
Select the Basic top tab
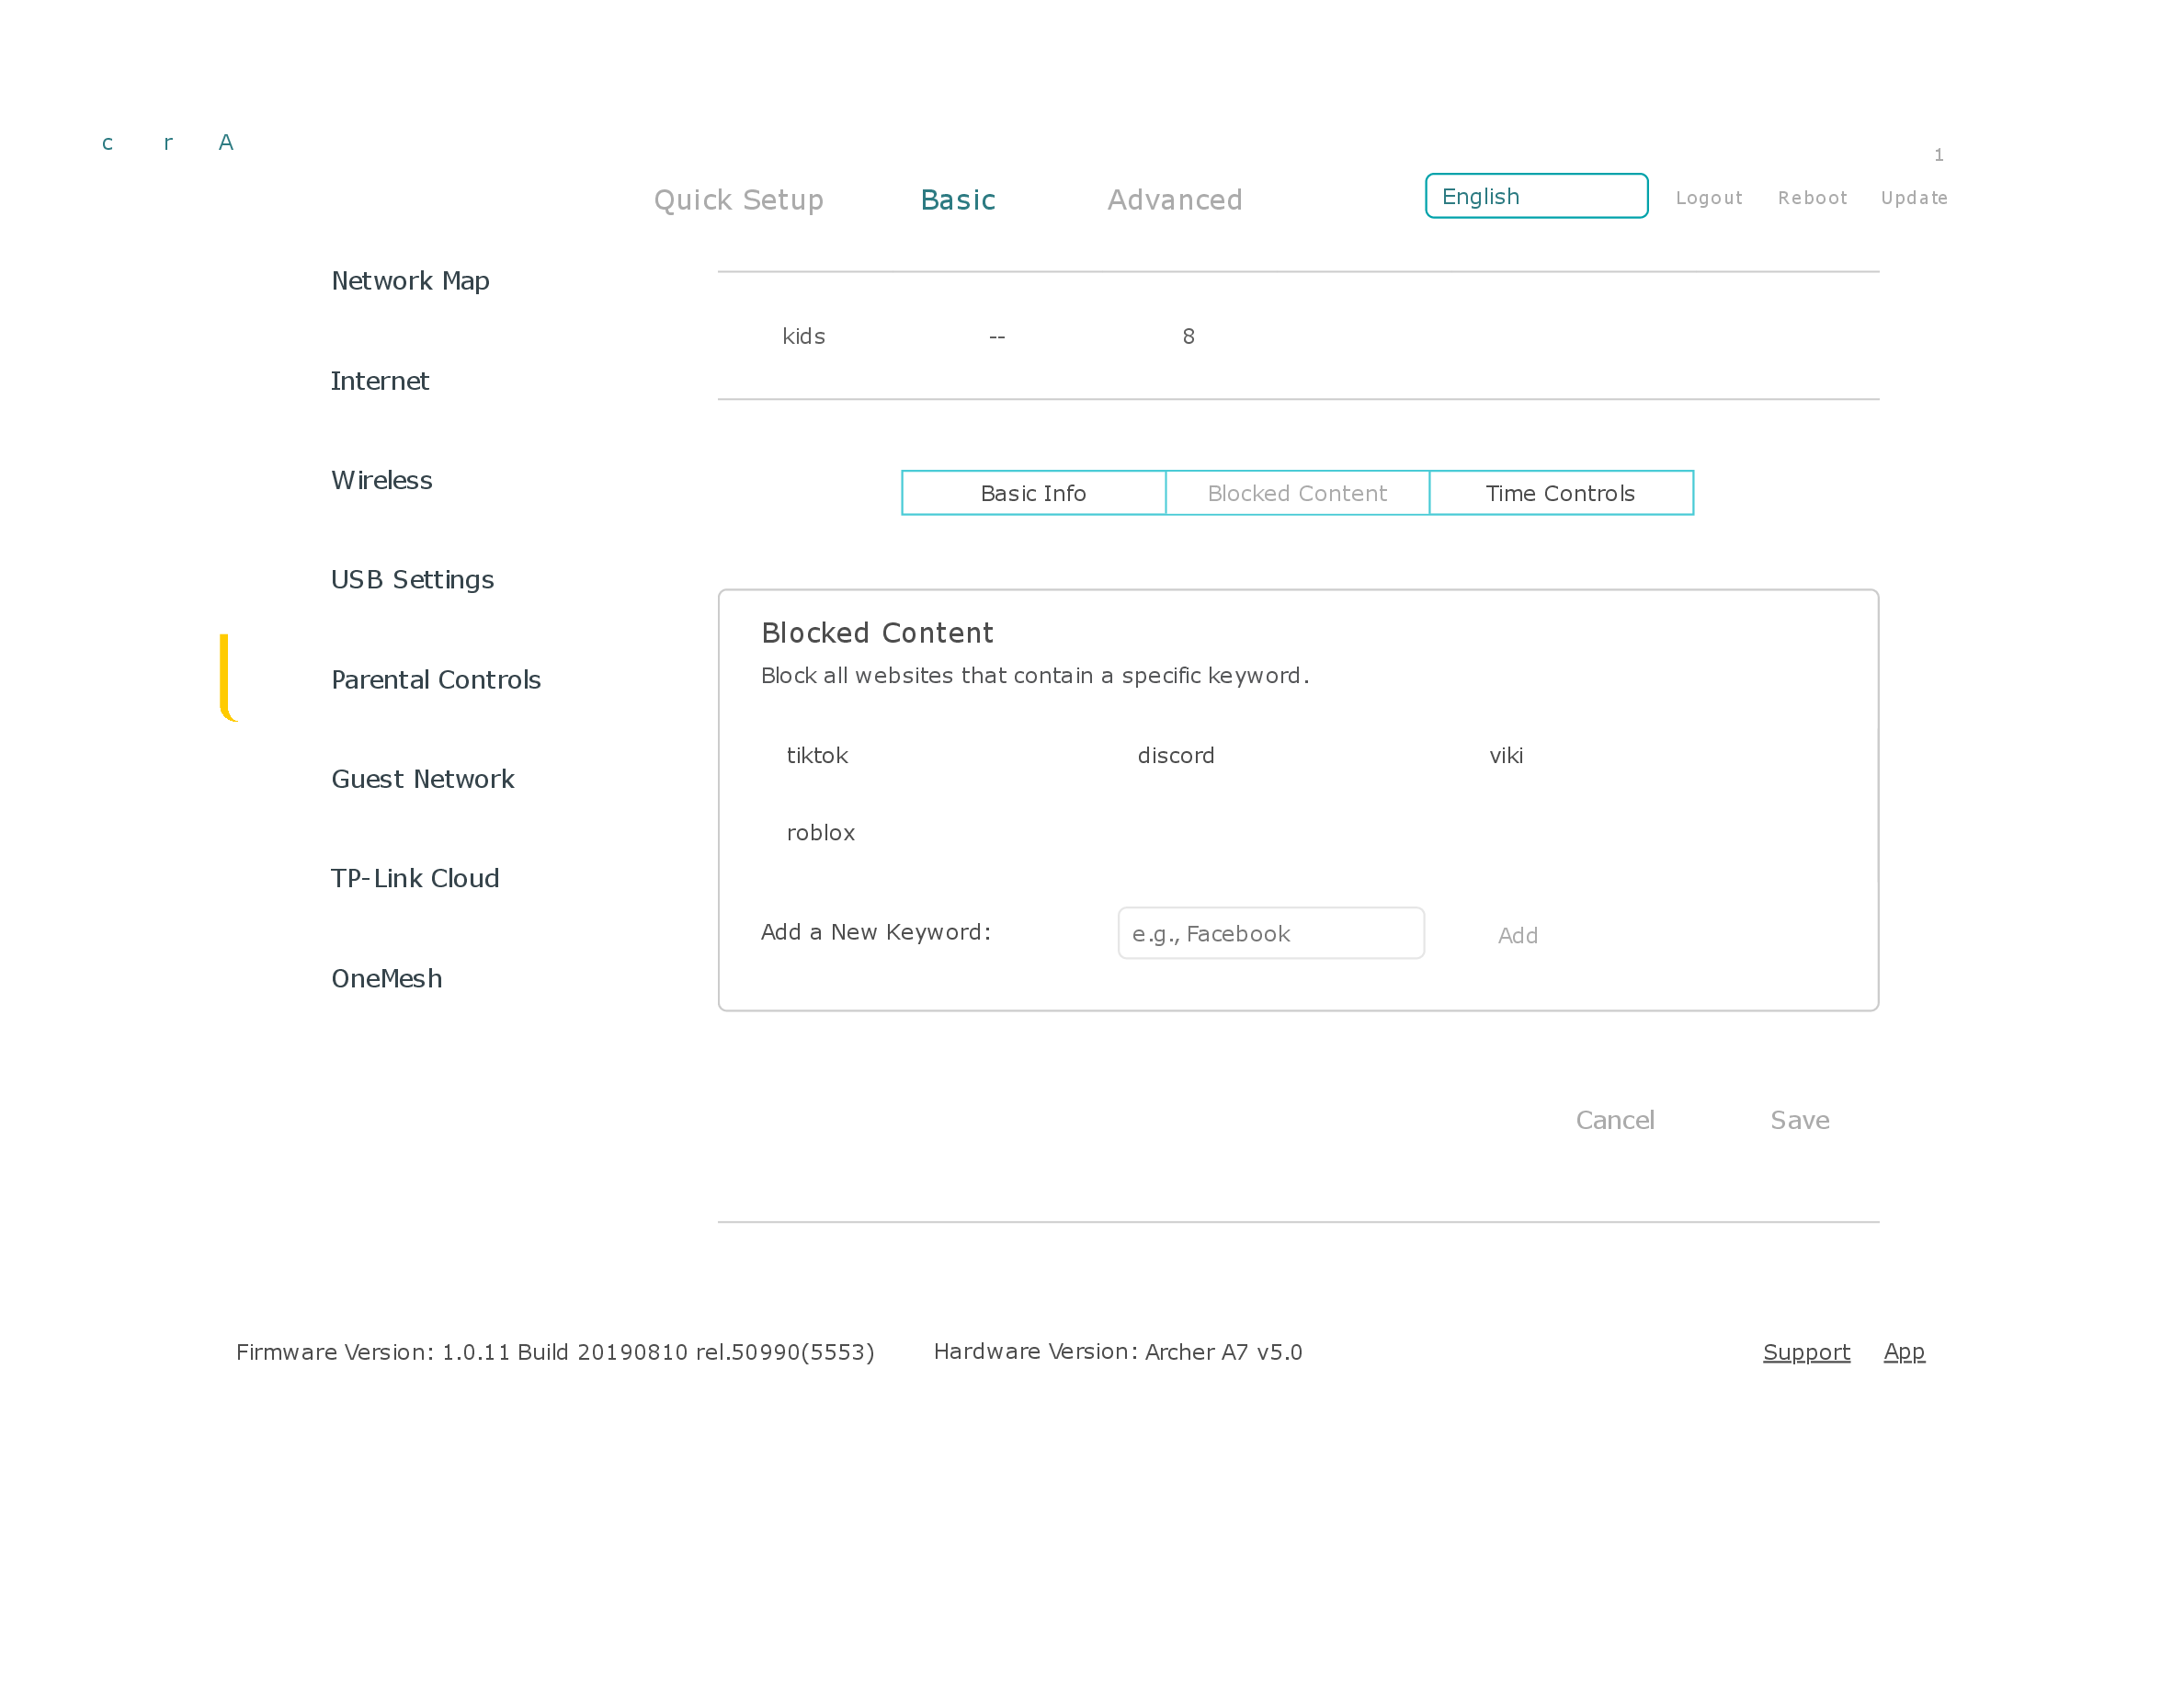point(957,200)
